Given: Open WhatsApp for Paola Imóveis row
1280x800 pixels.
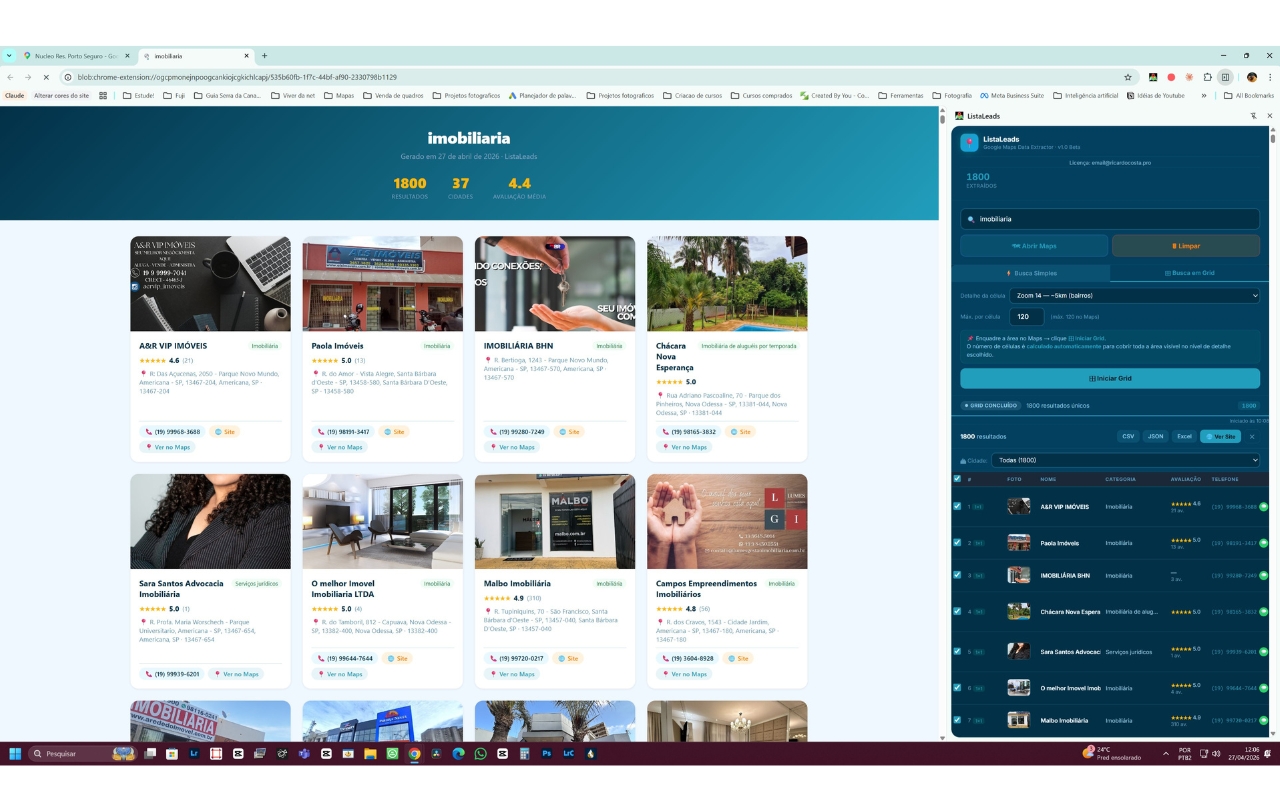Looking at the screenshot, I should (x=1263, y=543).
